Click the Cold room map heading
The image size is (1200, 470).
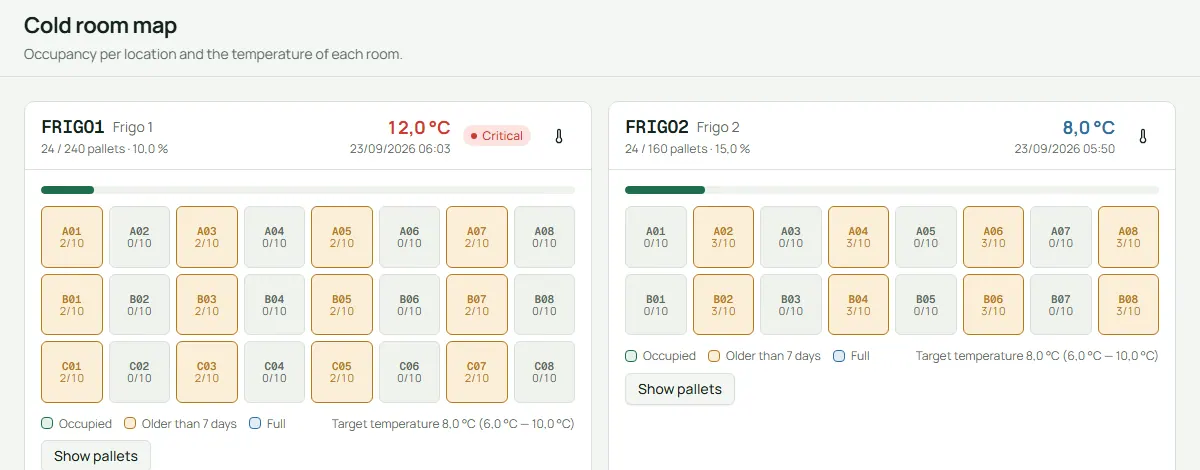(101, 26)
